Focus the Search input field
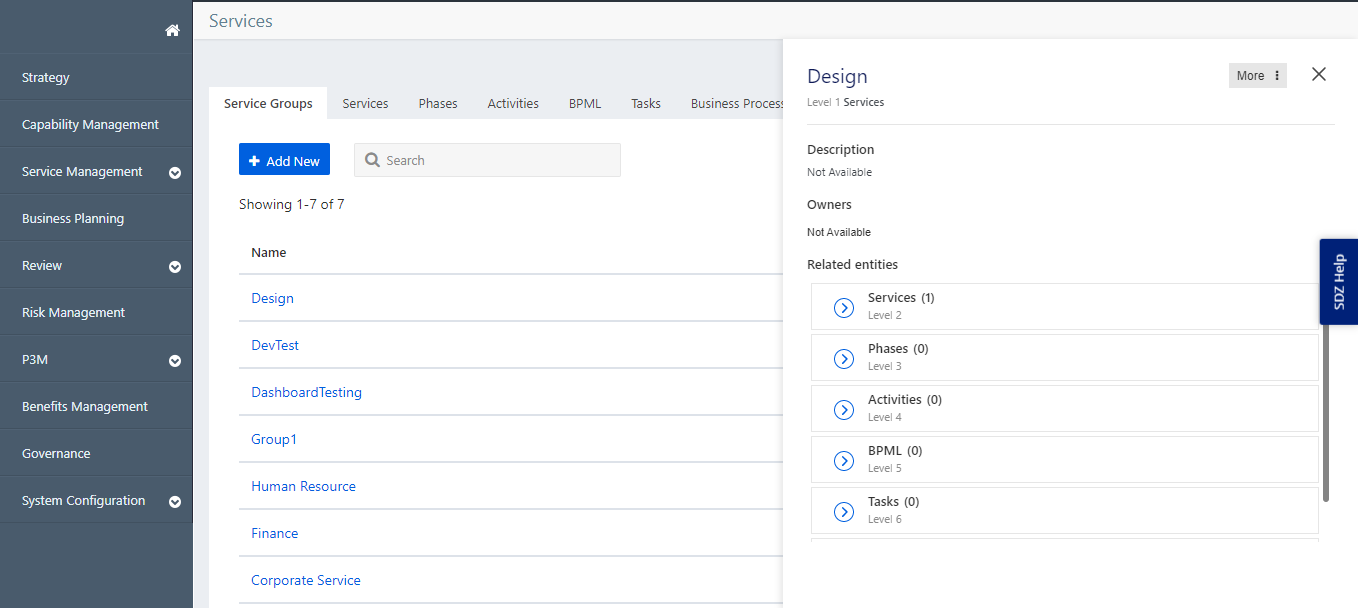Image resolution: width=1358 pixels, height=608 pixels. [487, 160]
